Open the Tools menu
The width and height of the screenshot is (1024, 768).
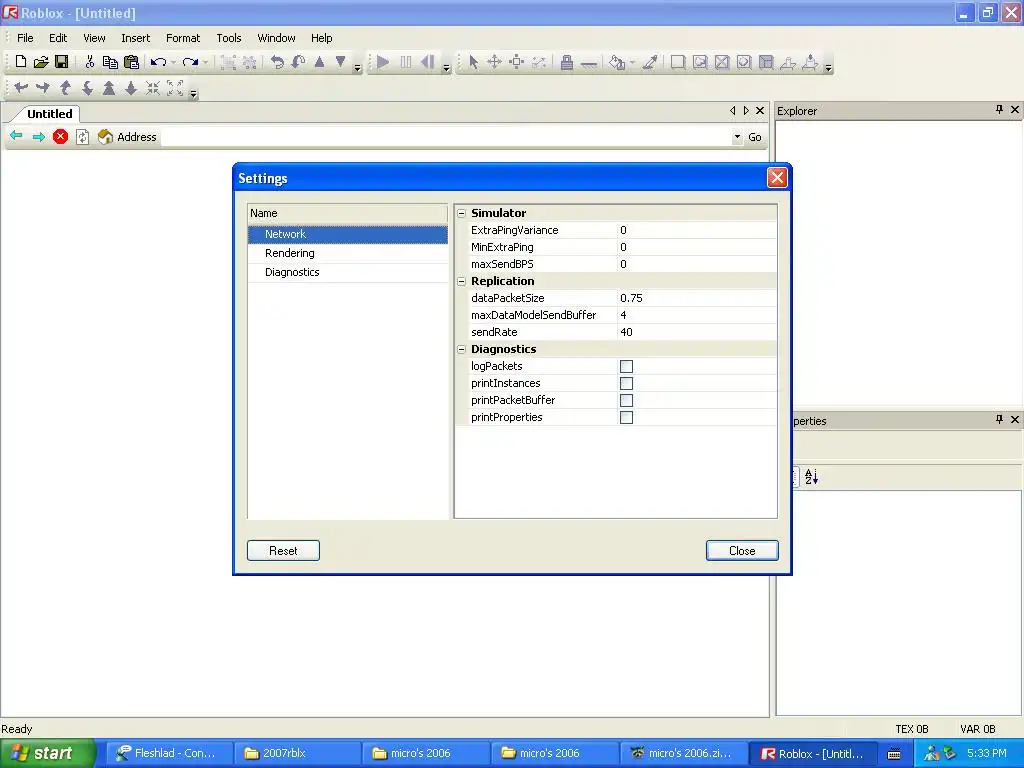tap(229, 38)
